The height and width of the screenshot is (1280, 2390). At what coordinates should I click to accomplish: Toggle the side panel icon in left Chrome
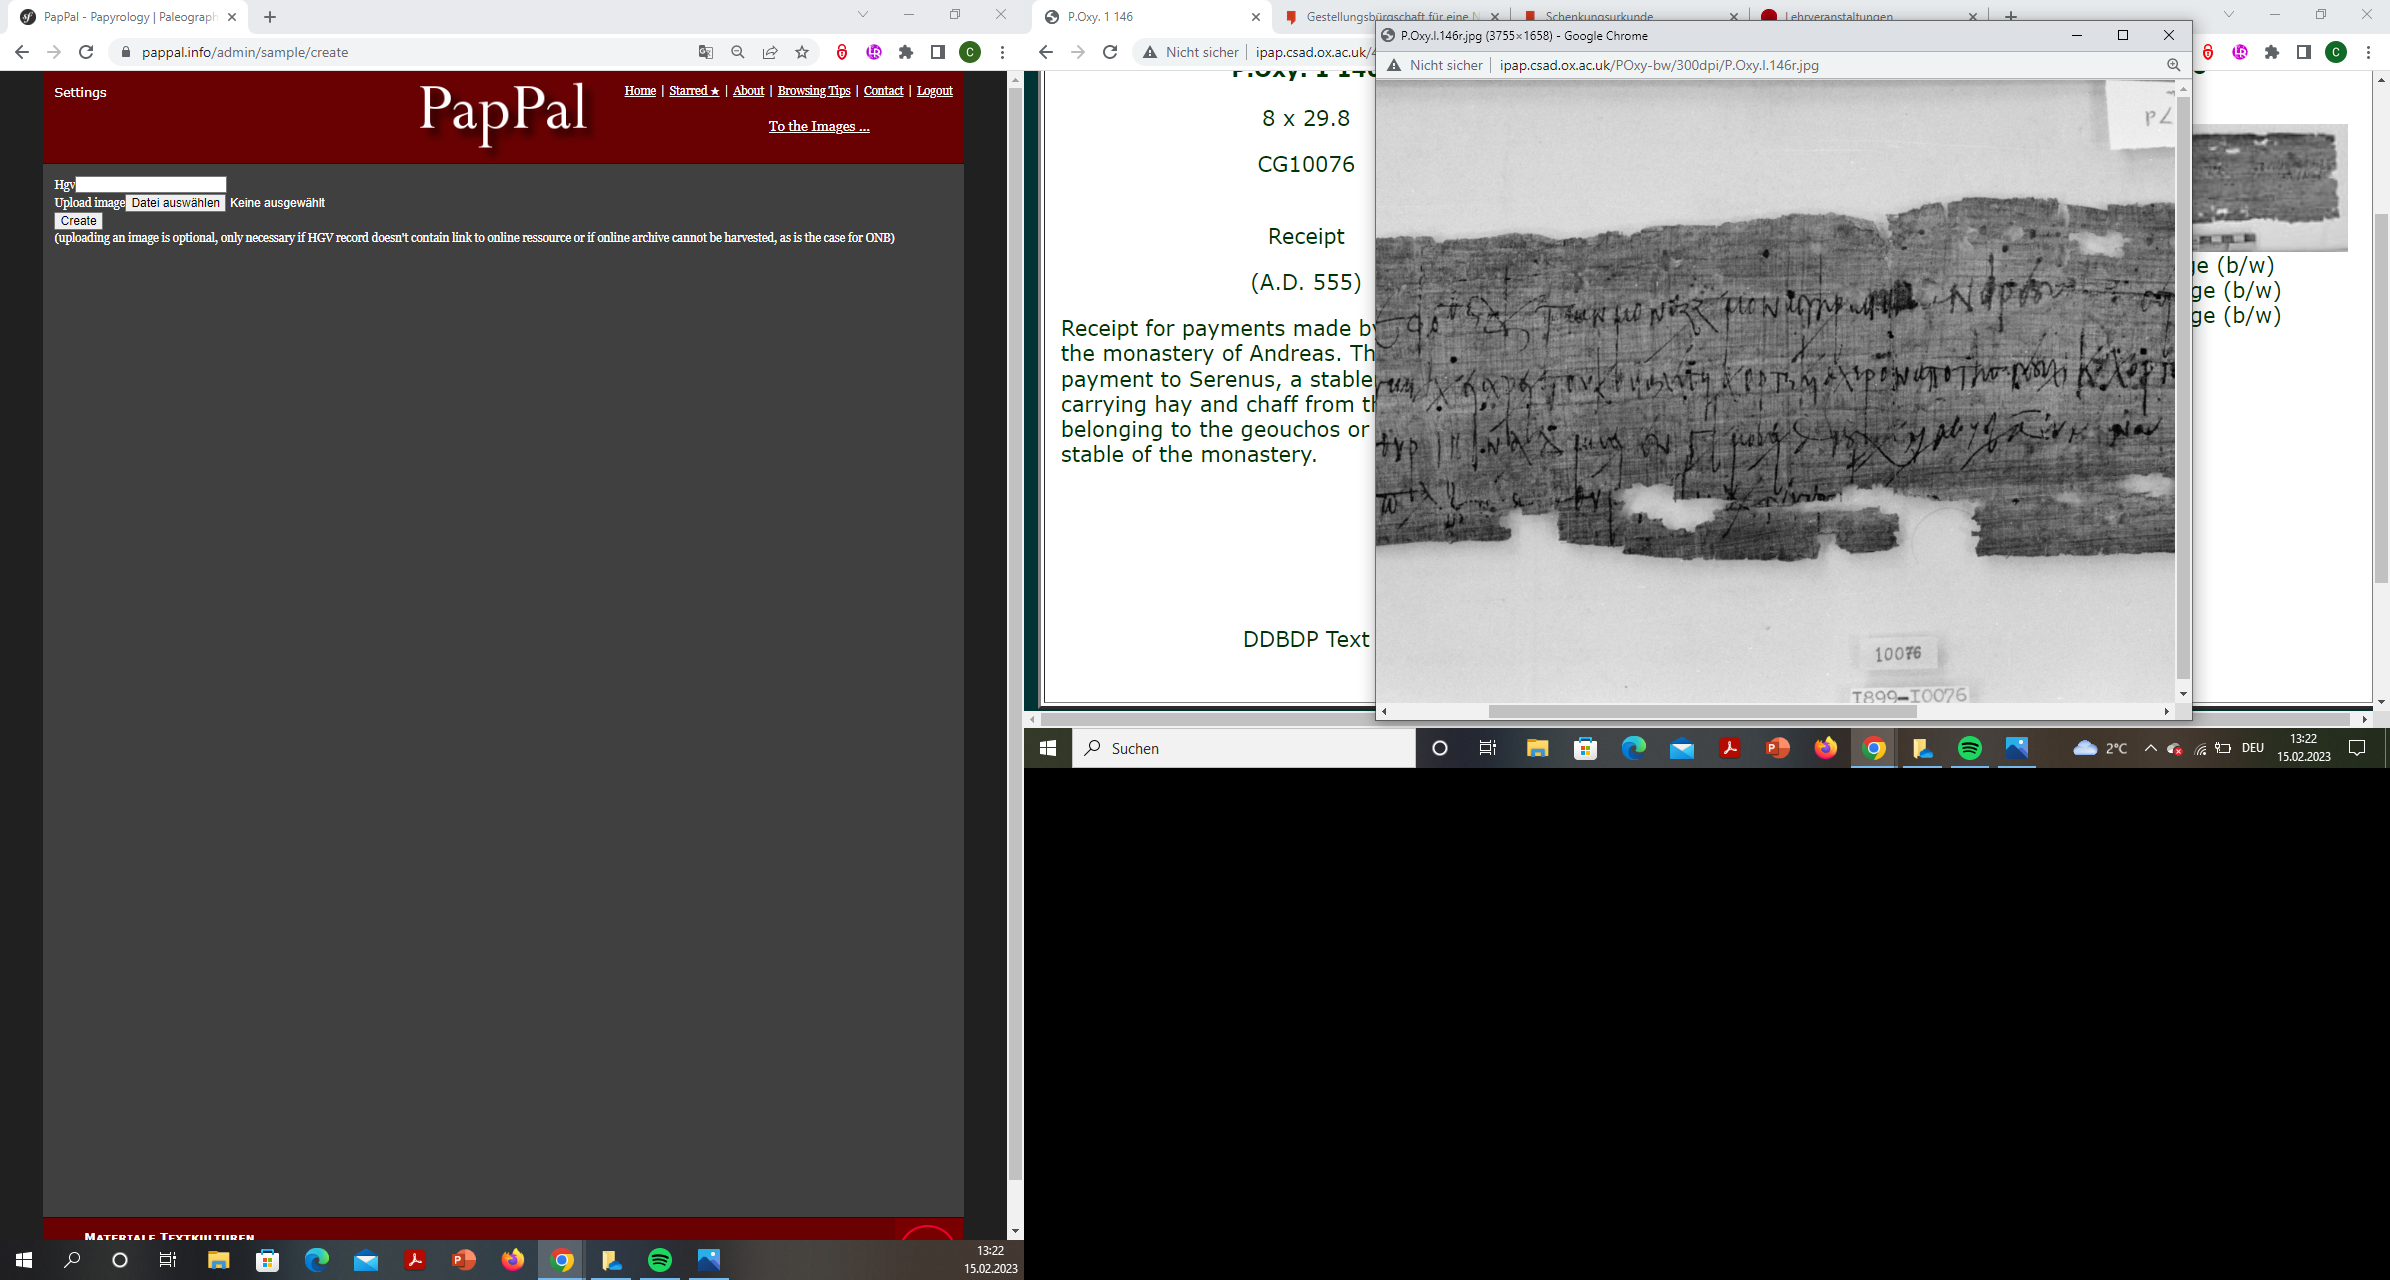pyautogui.click(x=938, y=52)
